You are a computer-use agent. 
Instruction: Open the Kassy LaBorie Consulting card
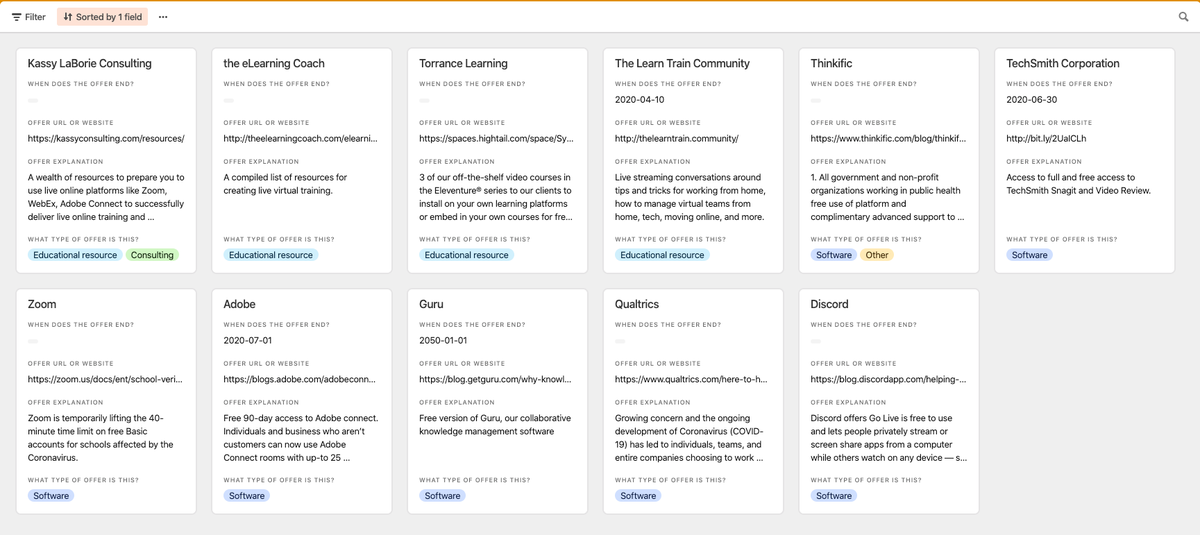click(x=107, y=160)
